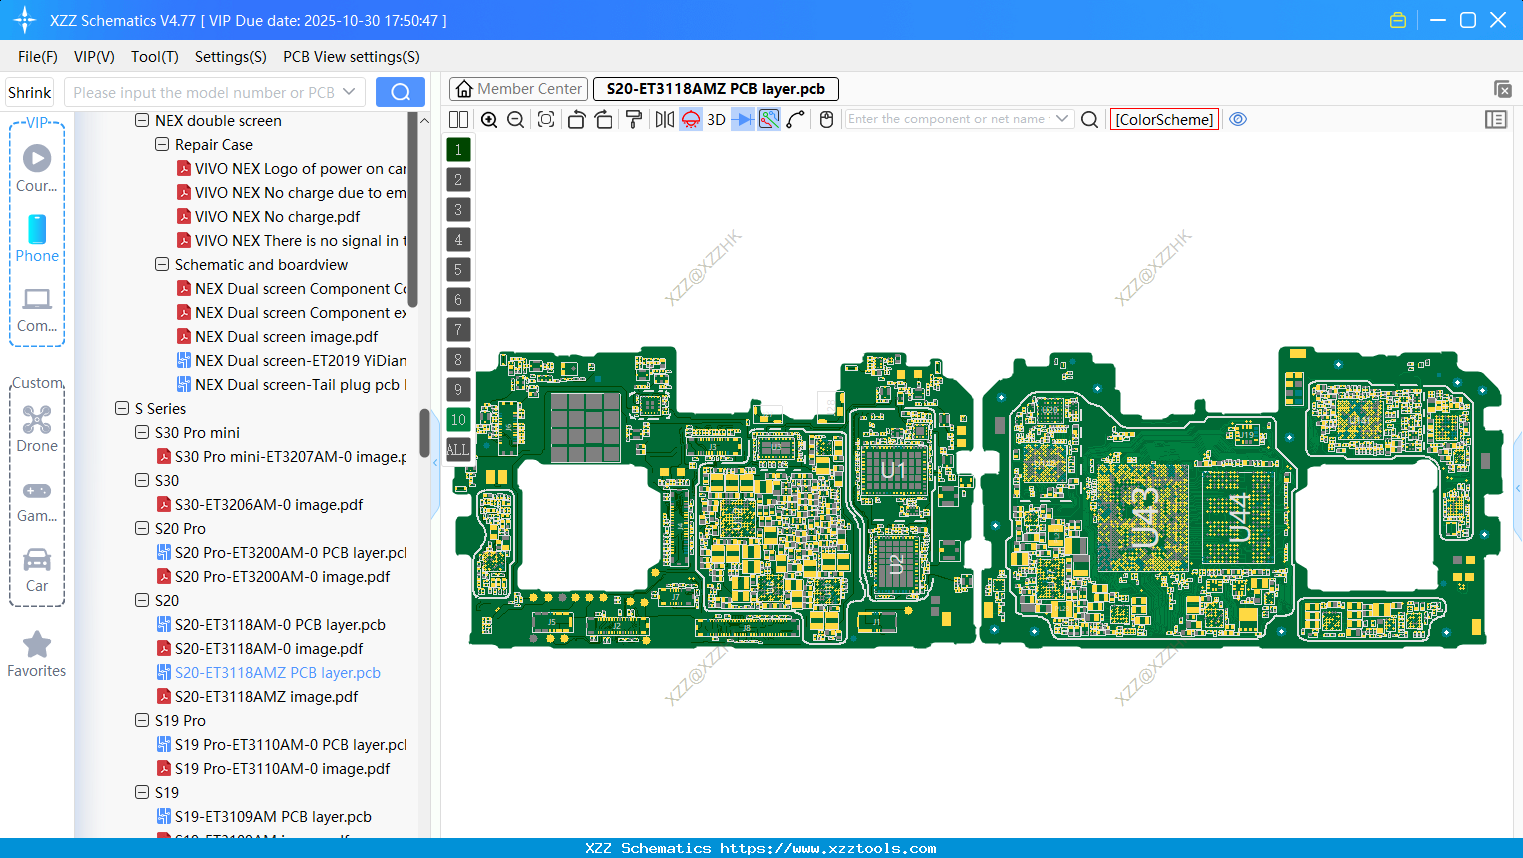
Task: Open the PCB View settings menu
Action: coord(351,57)
